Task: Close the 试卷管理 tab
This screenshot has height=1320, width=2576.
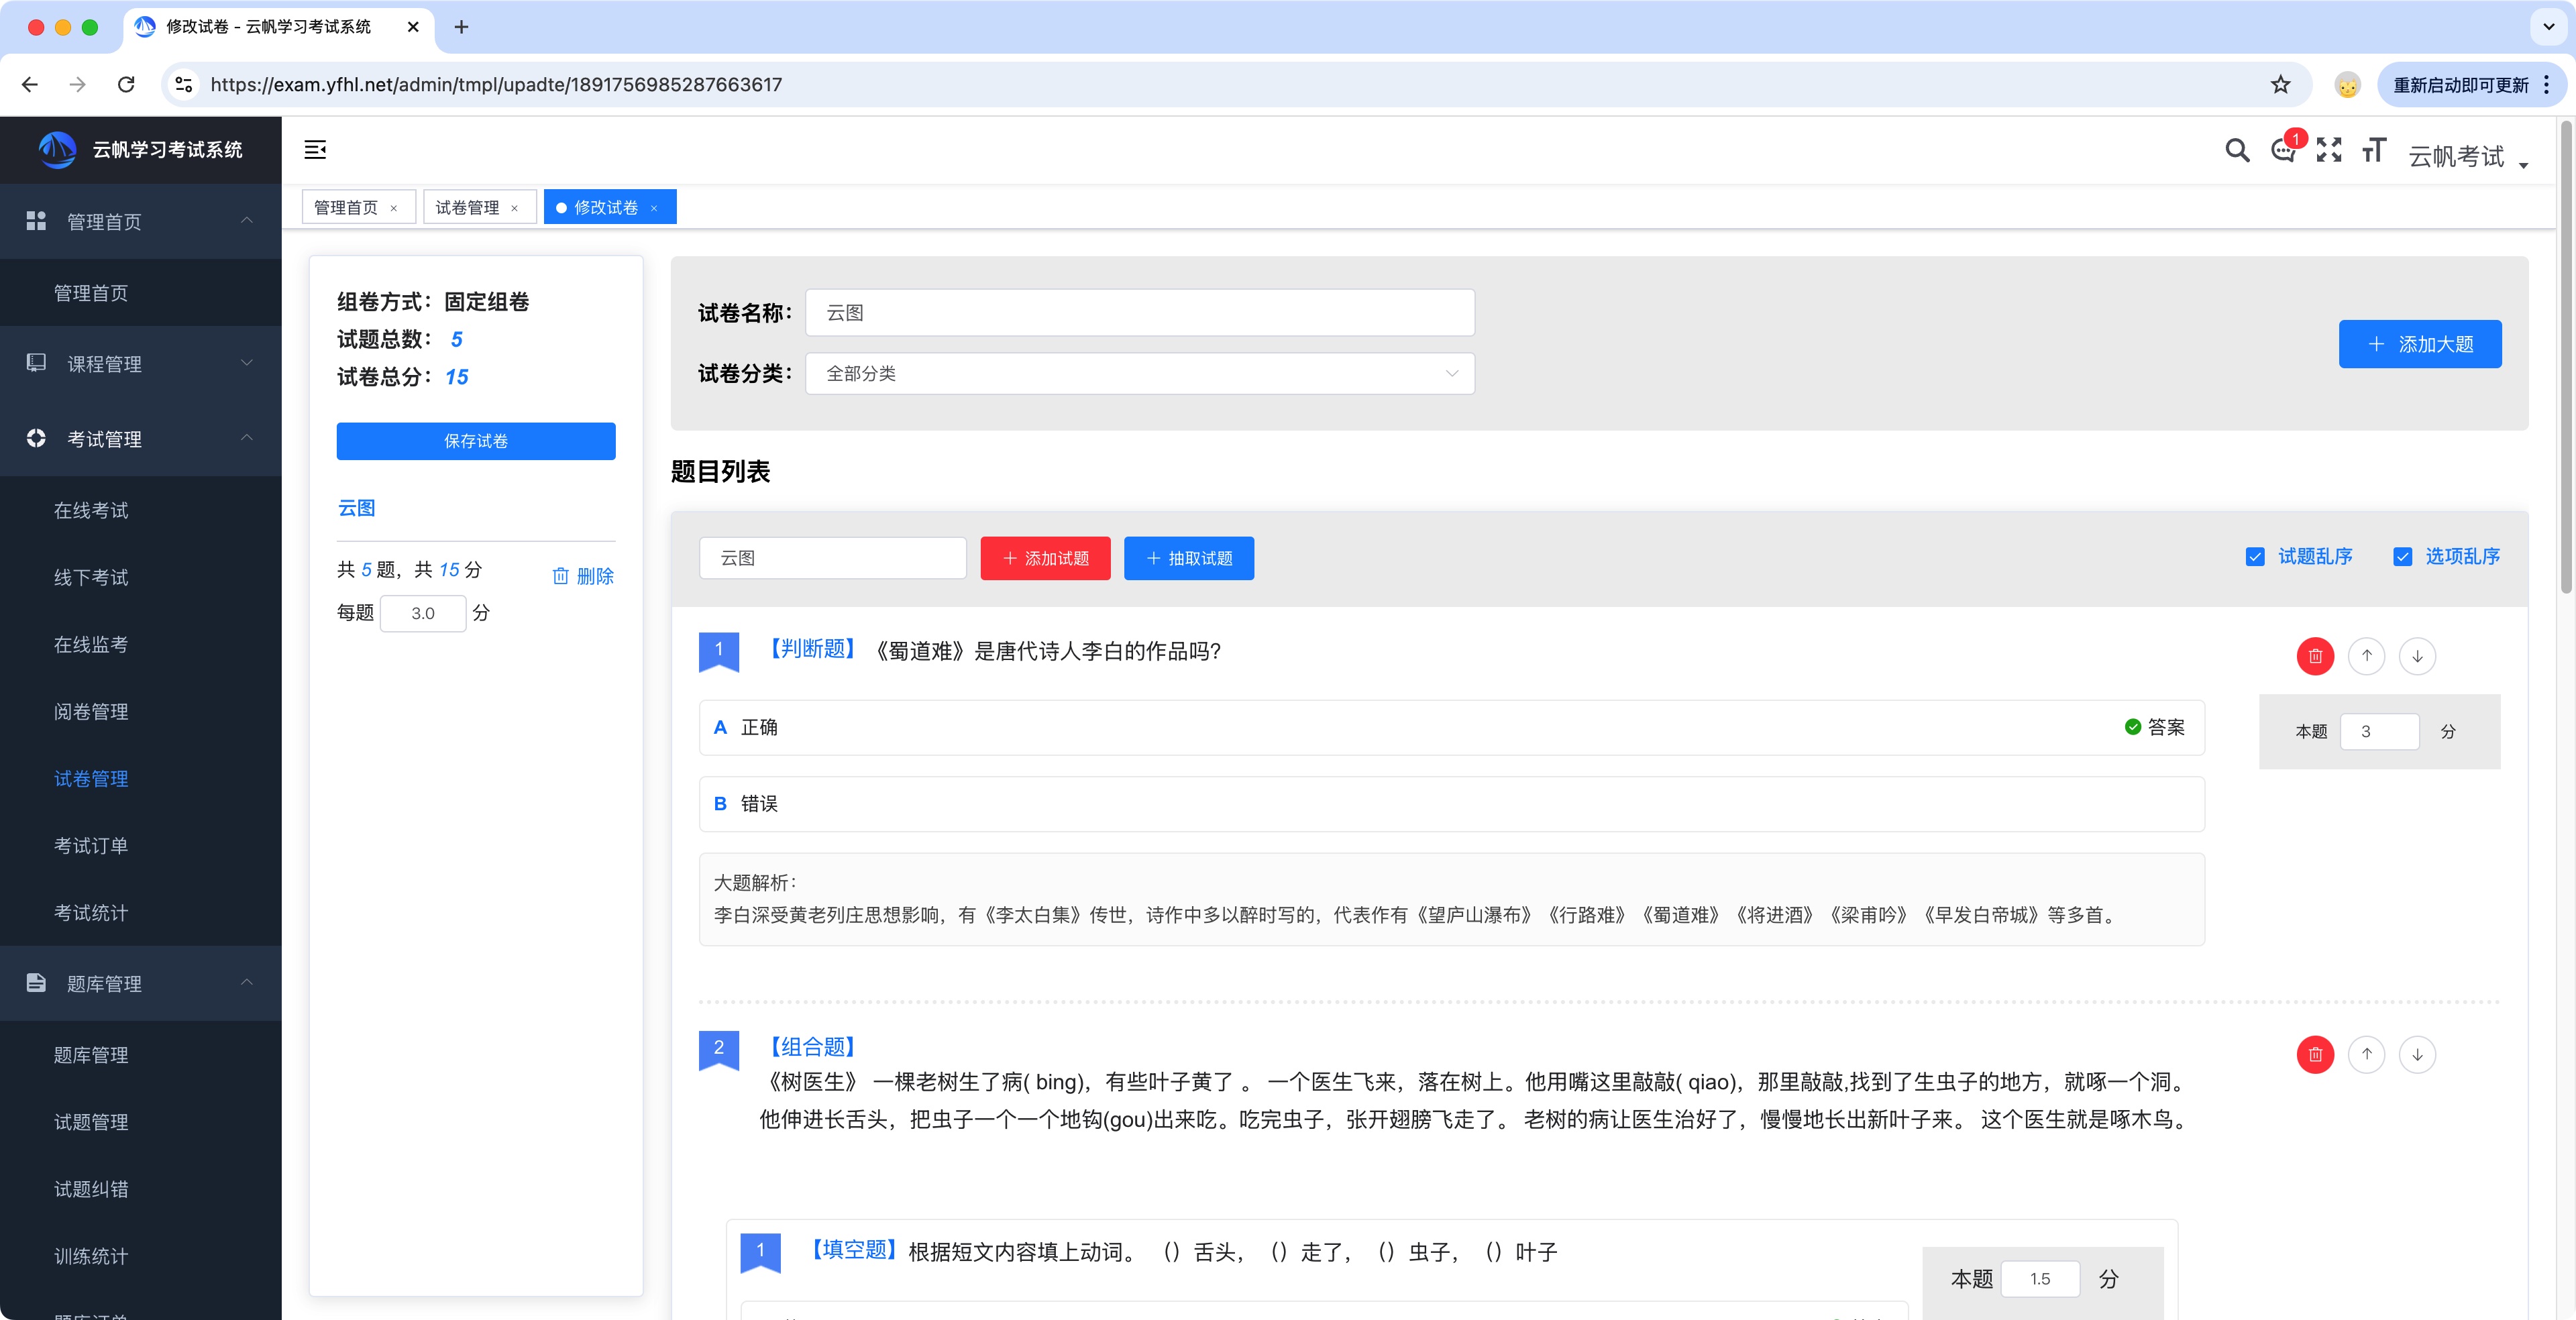Action: pyautogui.click(x=515, y=208)
